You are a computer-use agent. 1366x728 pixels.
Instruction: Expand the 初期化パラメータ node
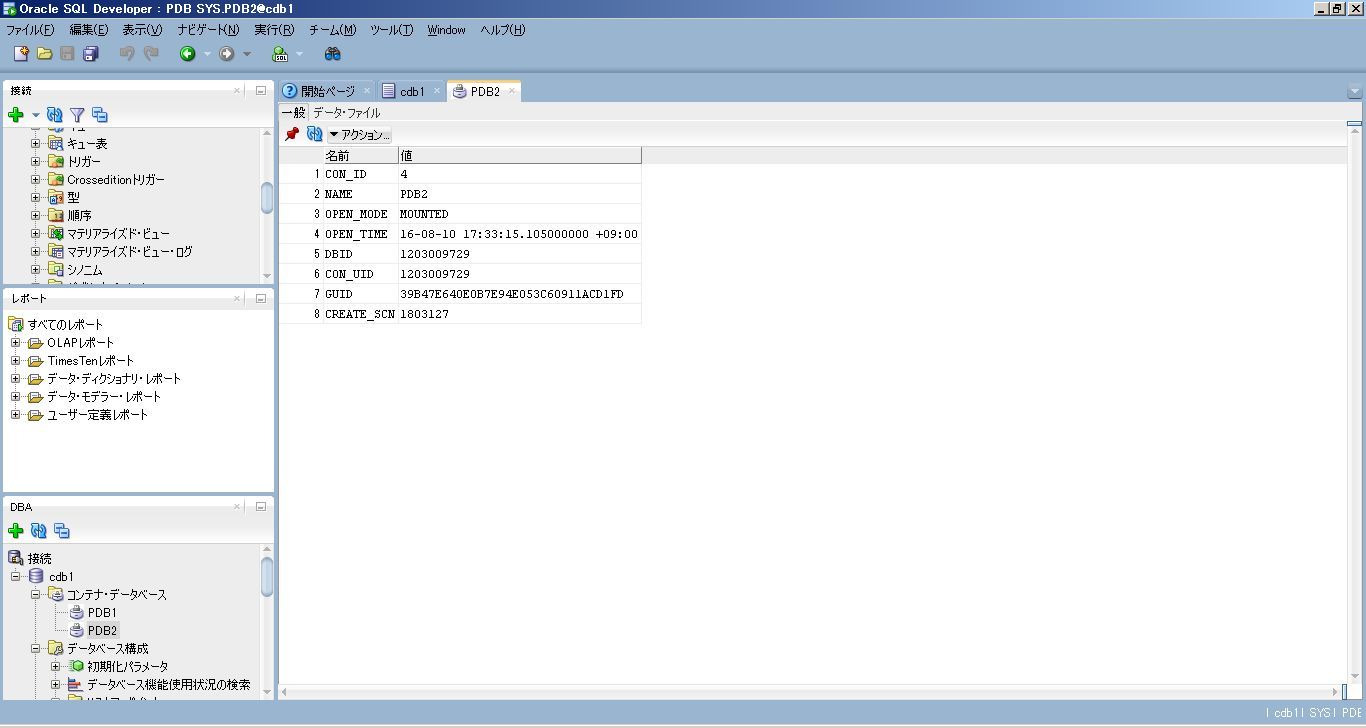coord(56,666)
